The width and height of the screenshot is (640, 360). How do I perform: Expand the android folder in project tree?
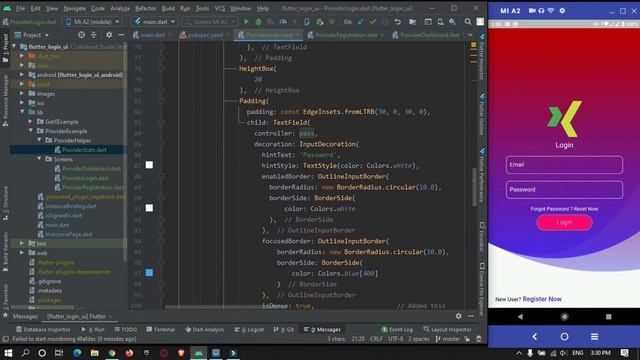pyautogui.click(x=22, y=75)
